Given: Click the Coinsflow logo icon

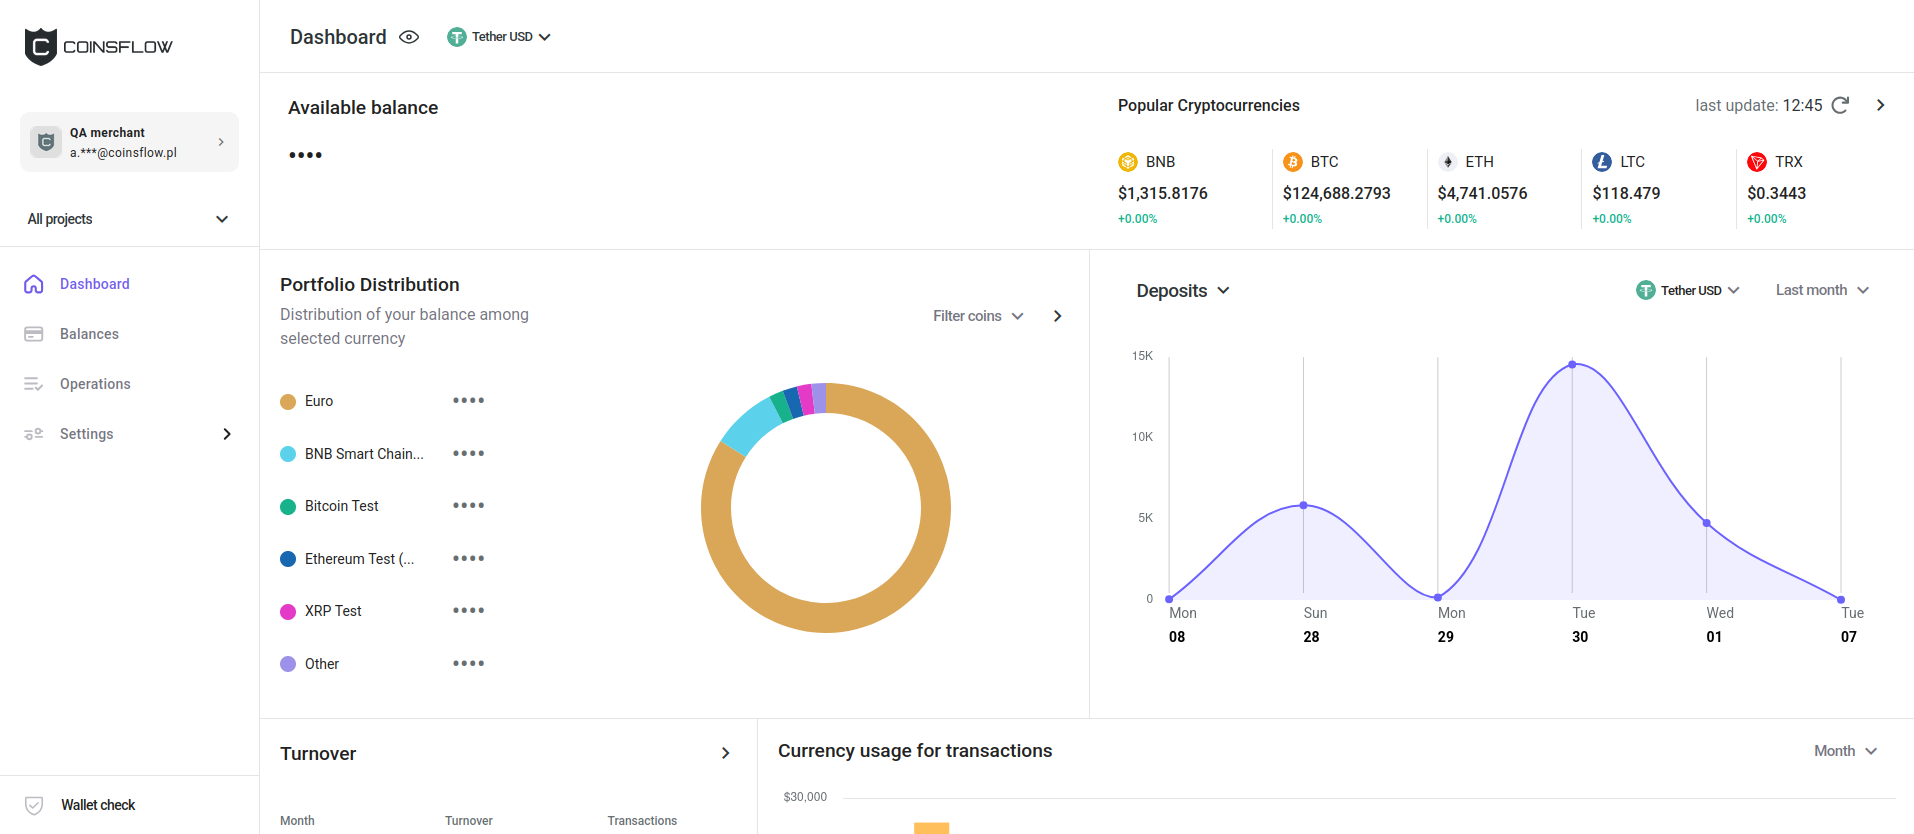Looking at the screenshot, I should (41, 46).
